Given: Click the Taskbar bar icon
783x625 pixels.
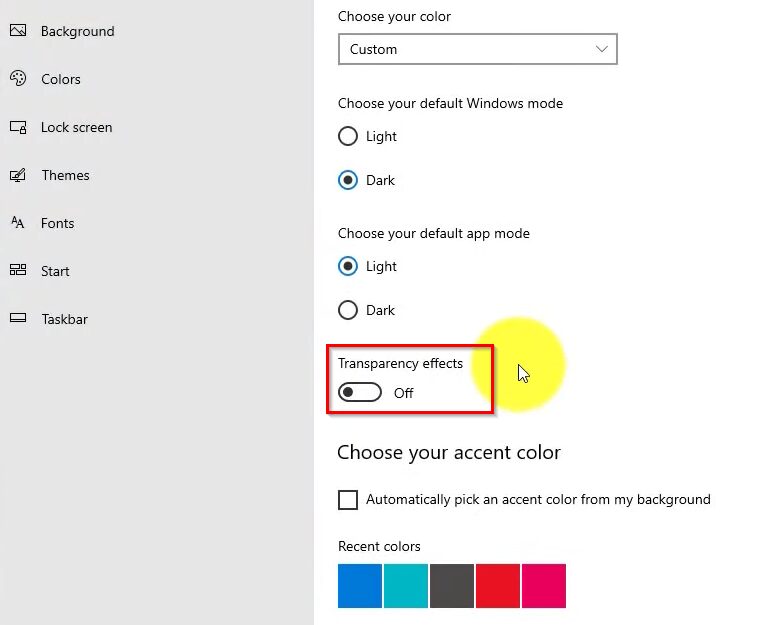Looking at the screenshot, I should [x=18, y=318].
